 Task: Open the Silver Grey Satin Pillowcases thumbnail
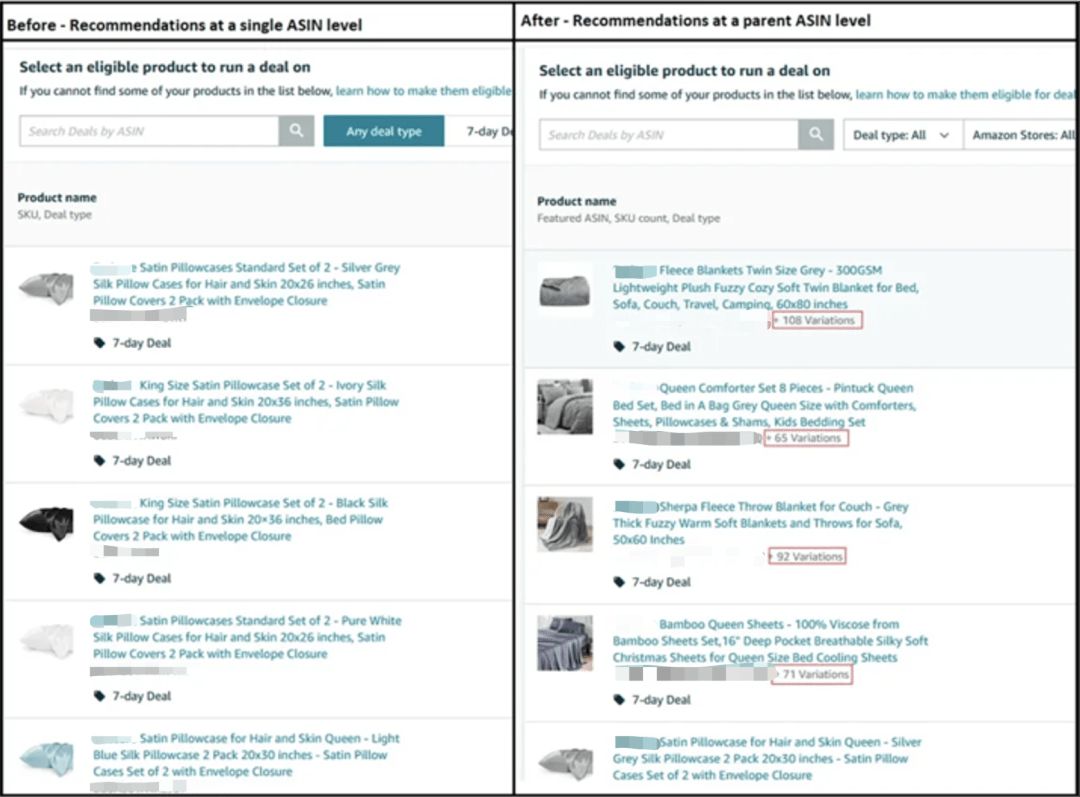pyautogui.click(x=47, y=287)
